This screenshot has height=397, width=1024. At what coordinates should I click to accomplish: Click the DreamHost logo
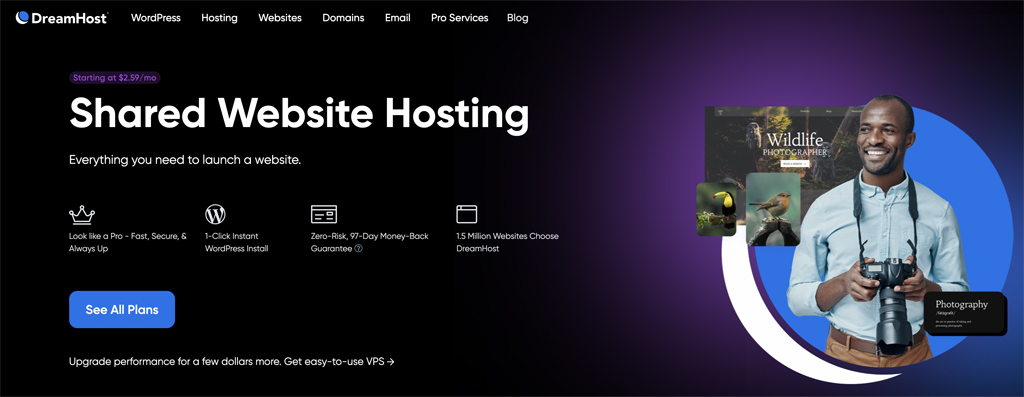[61, 18]
